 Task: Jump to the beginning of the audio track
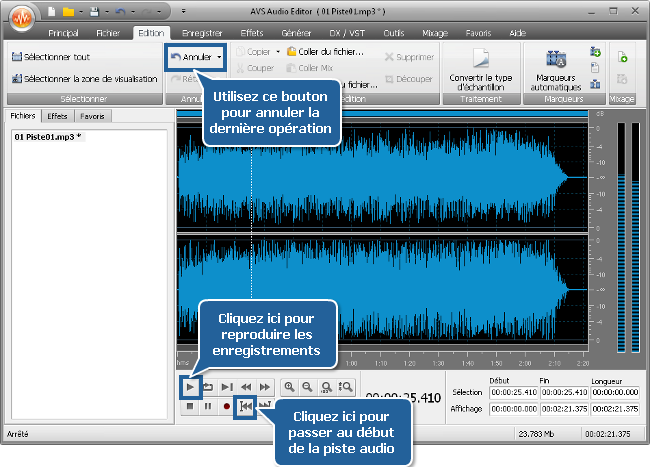point(245,406)
